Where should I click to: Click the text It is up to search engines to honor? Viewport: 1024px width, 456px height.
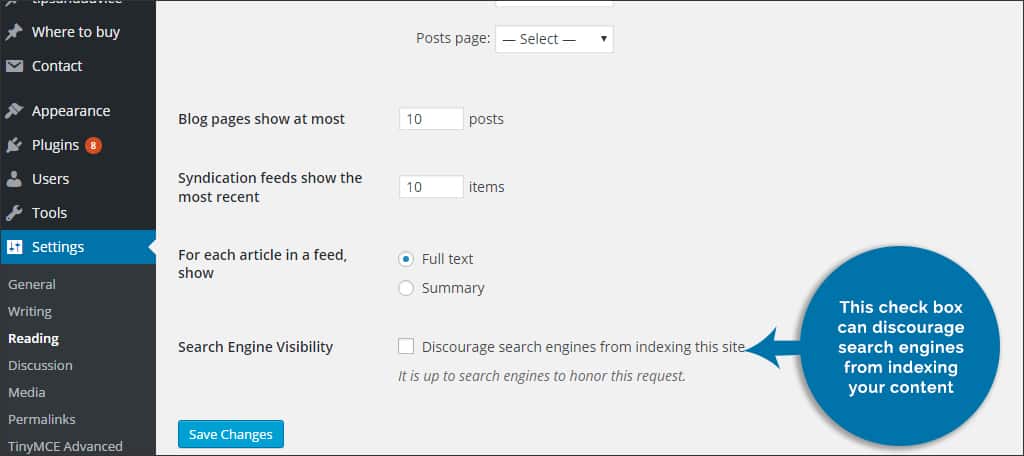coord(542,376)
